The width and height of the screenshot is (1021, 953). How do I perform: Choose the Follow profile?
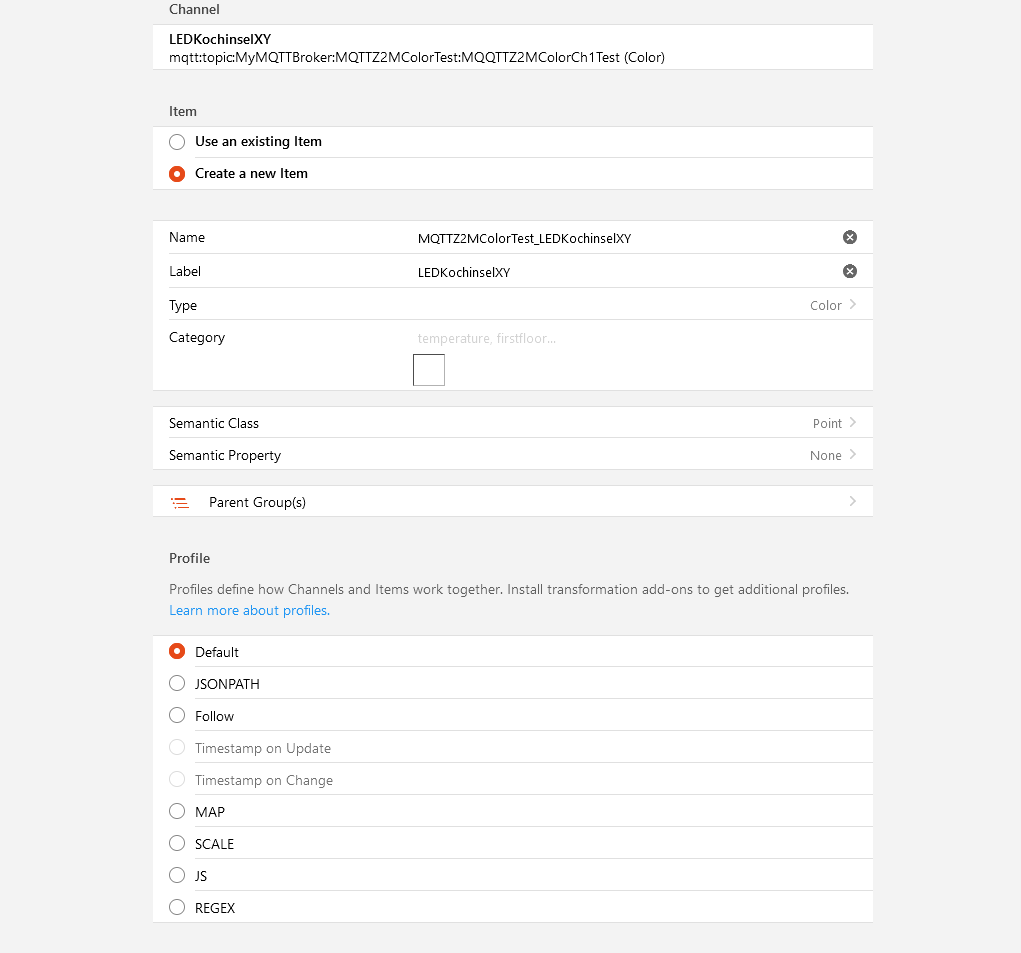coord(177,716)
